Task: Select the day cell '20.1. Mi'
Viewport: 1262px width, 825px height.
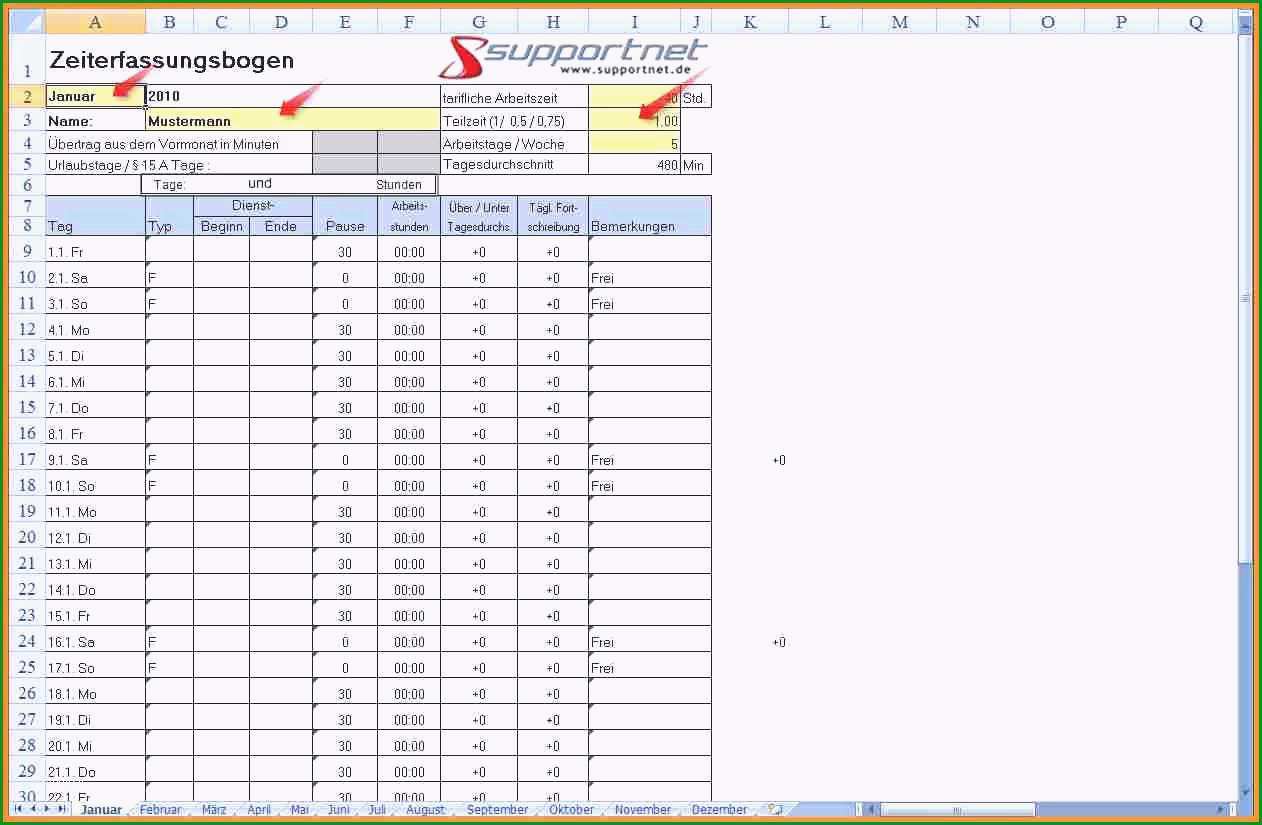Action: tap(95, 745)
